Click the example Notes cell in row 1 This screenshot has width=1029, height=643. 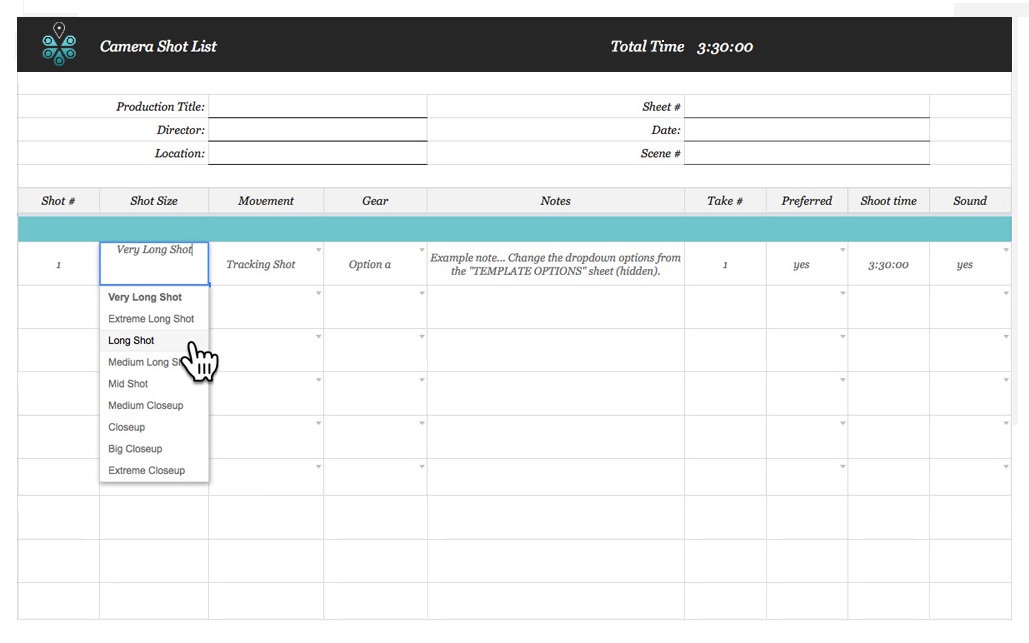point(555,265)
